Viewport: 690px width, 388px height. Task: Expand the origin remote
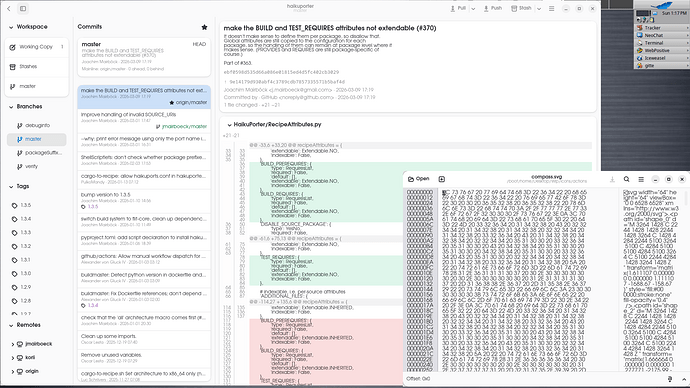pyautogui.click(x=13, y=371)
